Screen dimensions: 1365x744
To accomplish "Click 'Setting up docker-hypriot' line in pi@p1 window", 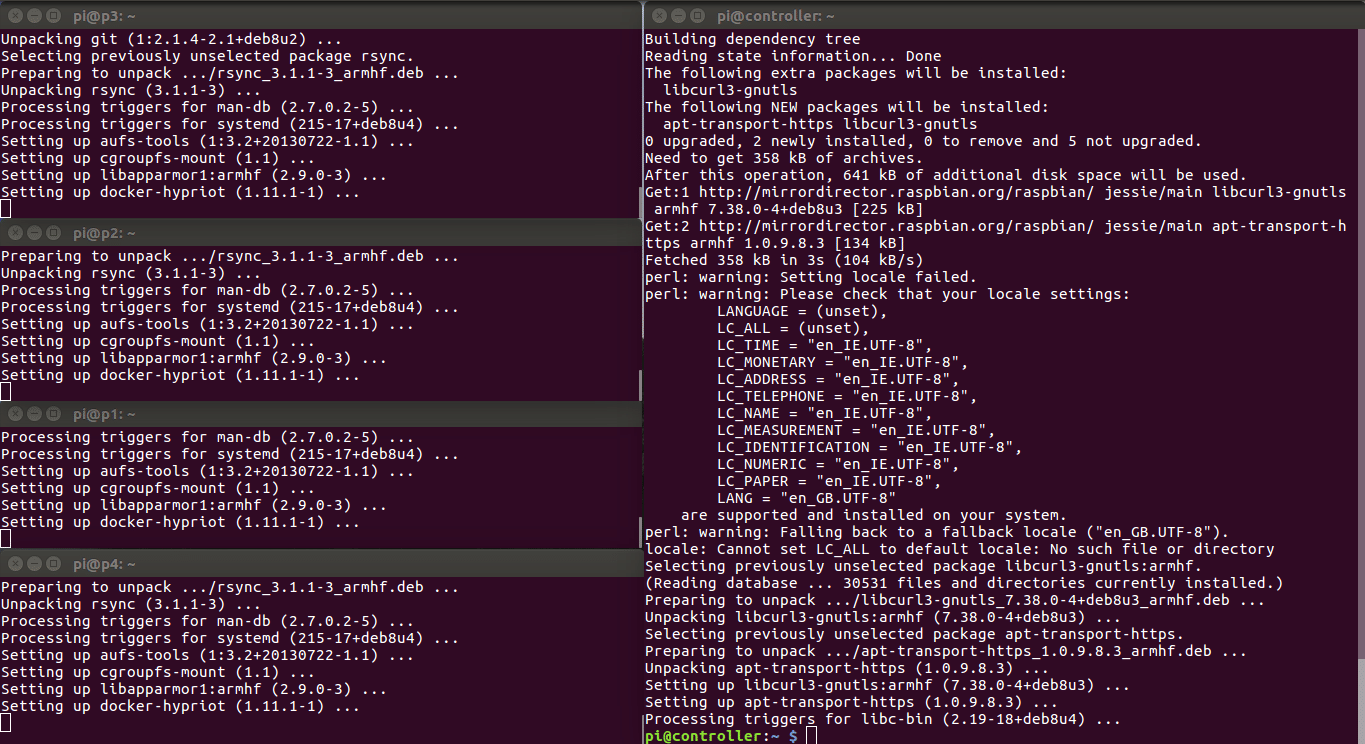I will (181, 522).
